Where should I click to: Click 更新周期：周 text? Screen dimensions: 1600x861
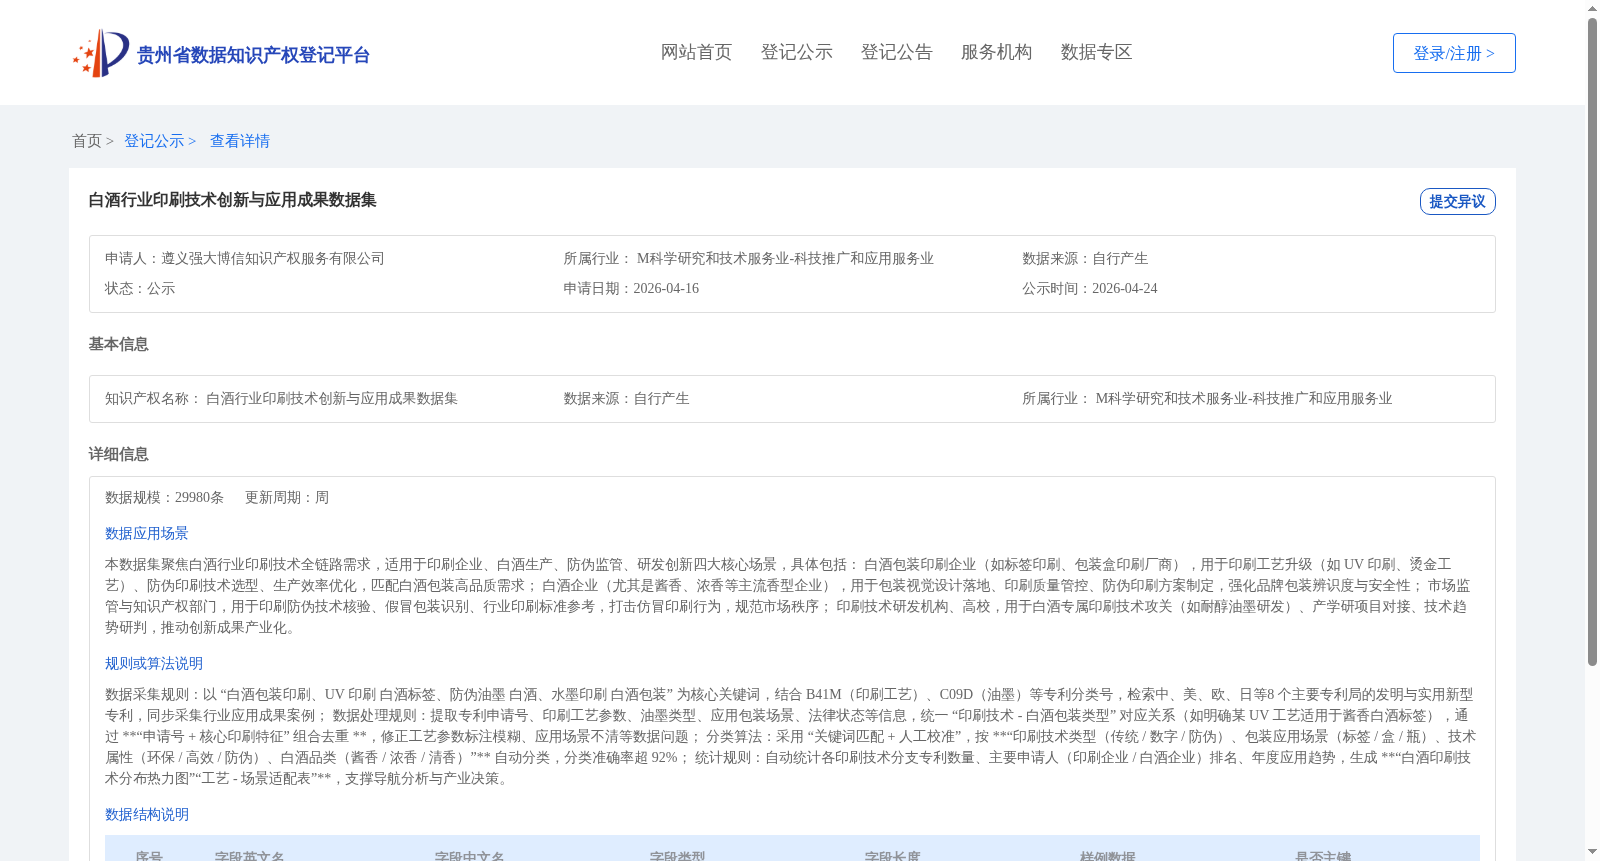[x=287, y=497]
